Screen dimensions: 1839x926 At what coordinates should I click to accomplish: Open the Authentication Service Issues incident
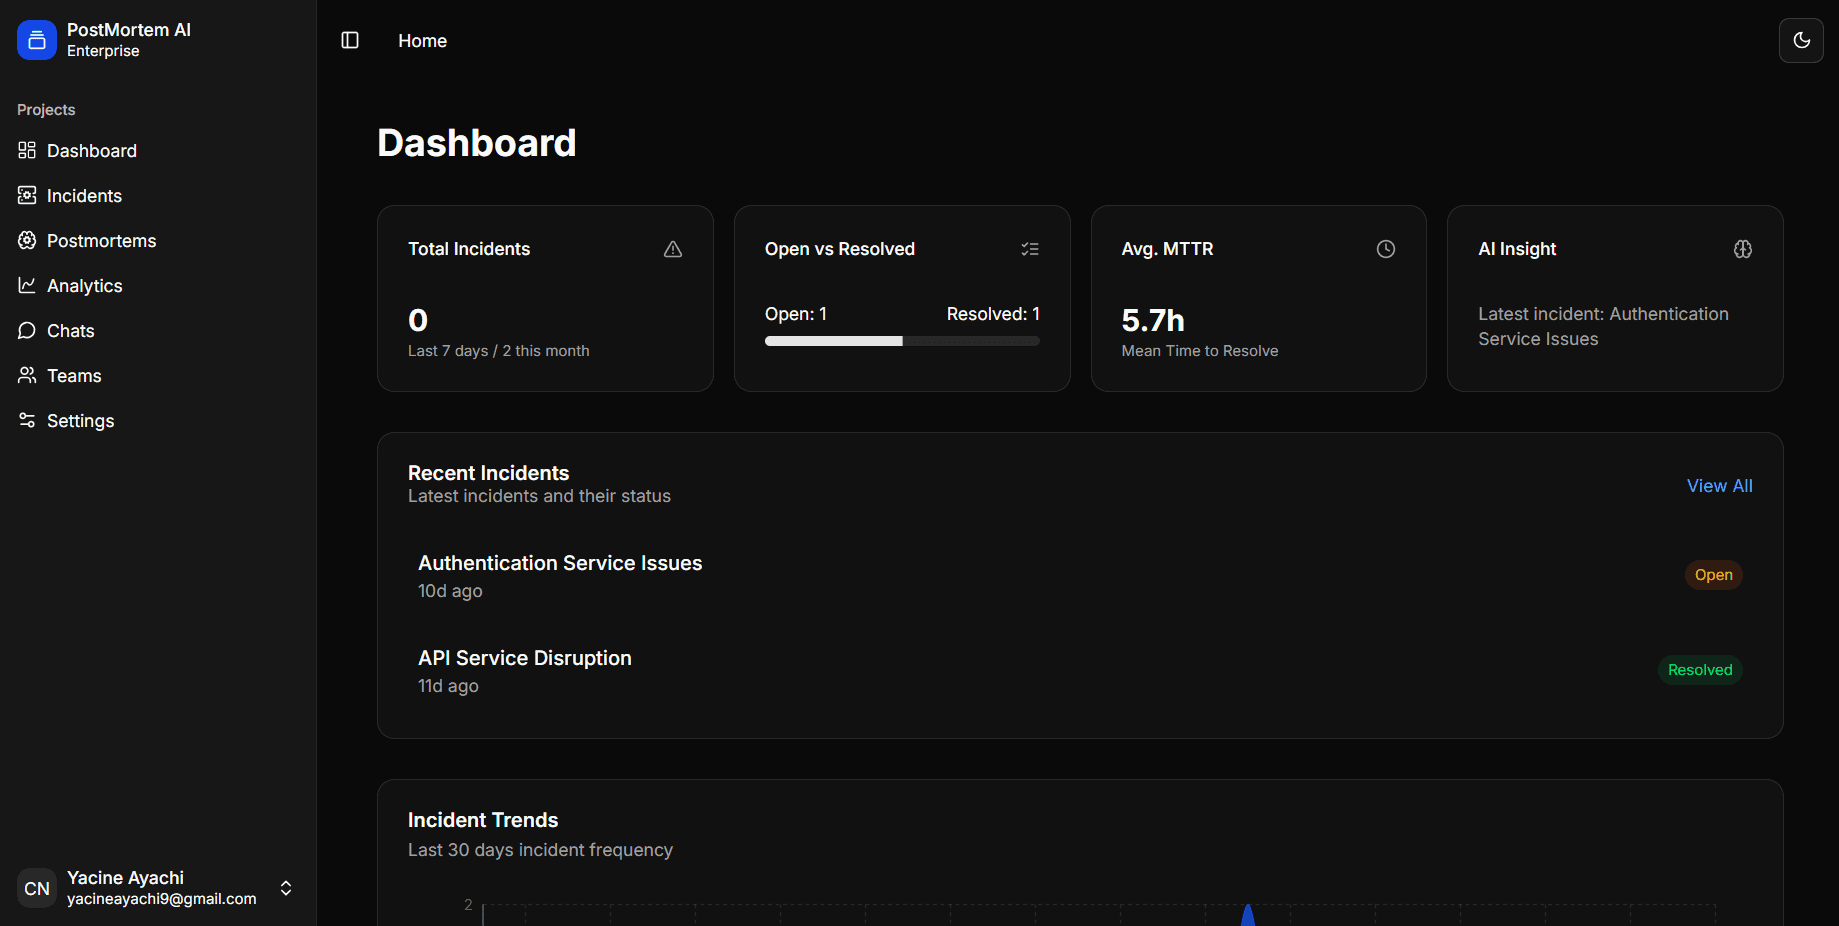[560, 564]
